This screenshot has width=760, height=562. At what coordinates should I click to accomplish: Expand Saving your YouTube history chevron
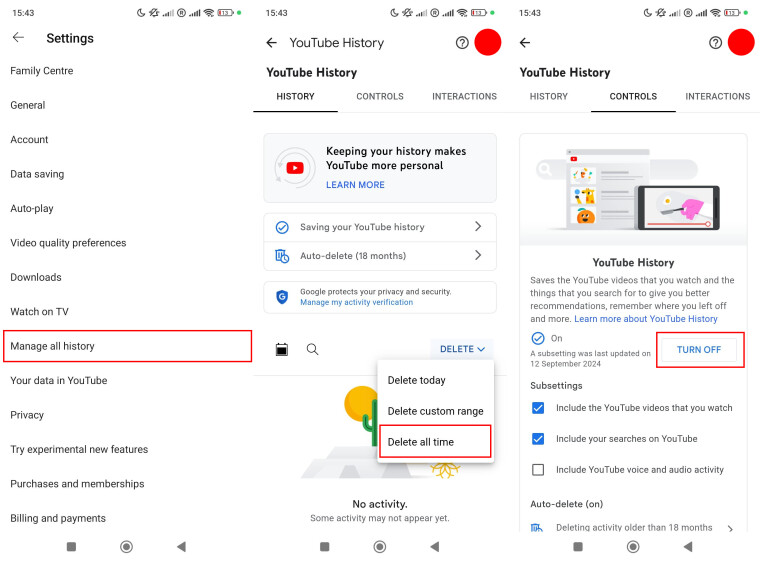(x=478, y=226)
